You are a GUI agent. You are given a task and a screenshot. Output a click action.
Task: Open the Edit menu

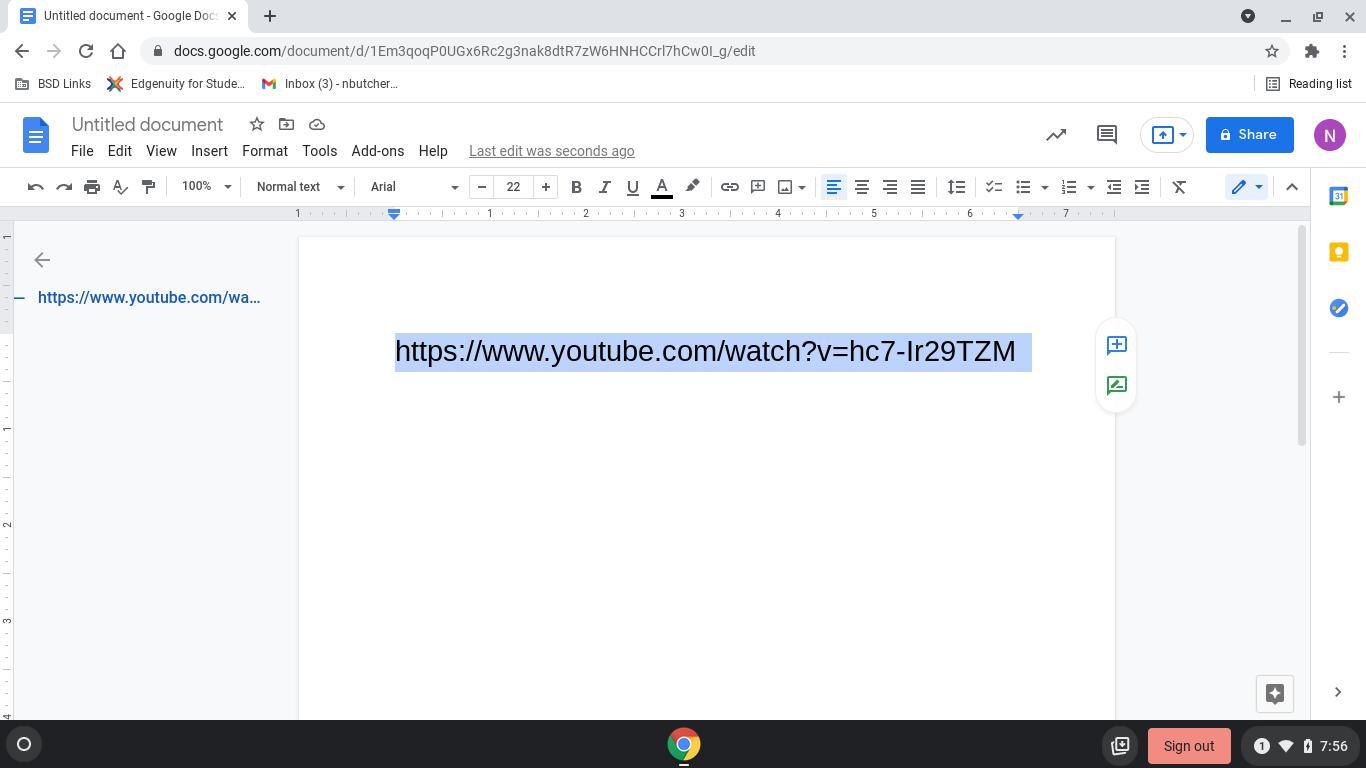[x=120, y=151]
